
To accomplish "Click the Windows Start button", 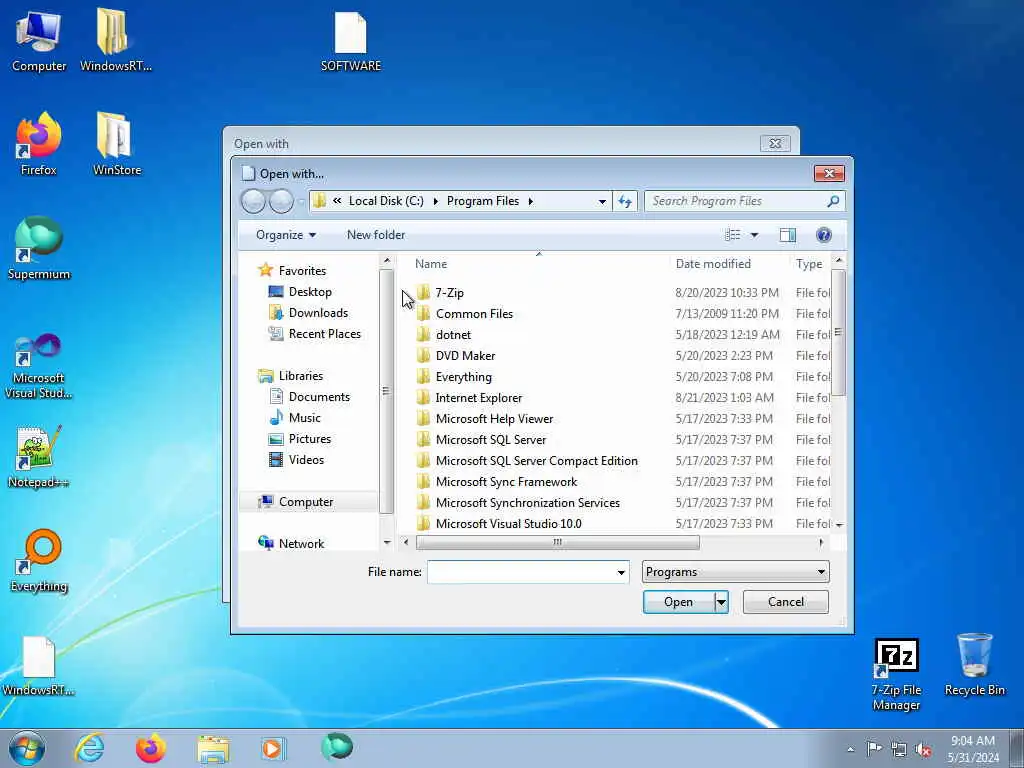I will click(27, 748).
